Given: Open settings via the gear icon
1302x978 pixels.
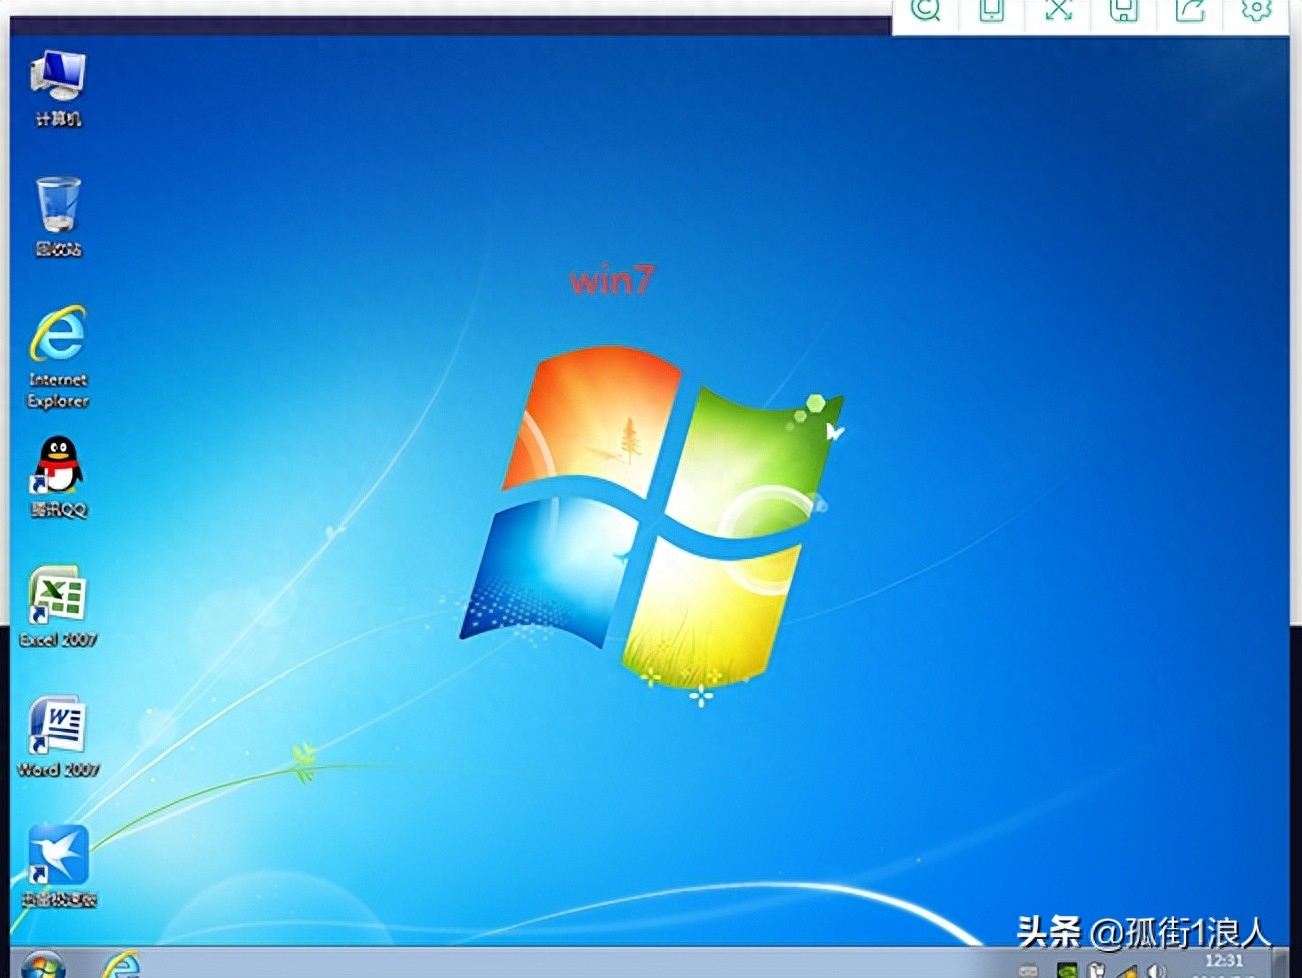Looking at the screenshot, I should (1256, 11).
